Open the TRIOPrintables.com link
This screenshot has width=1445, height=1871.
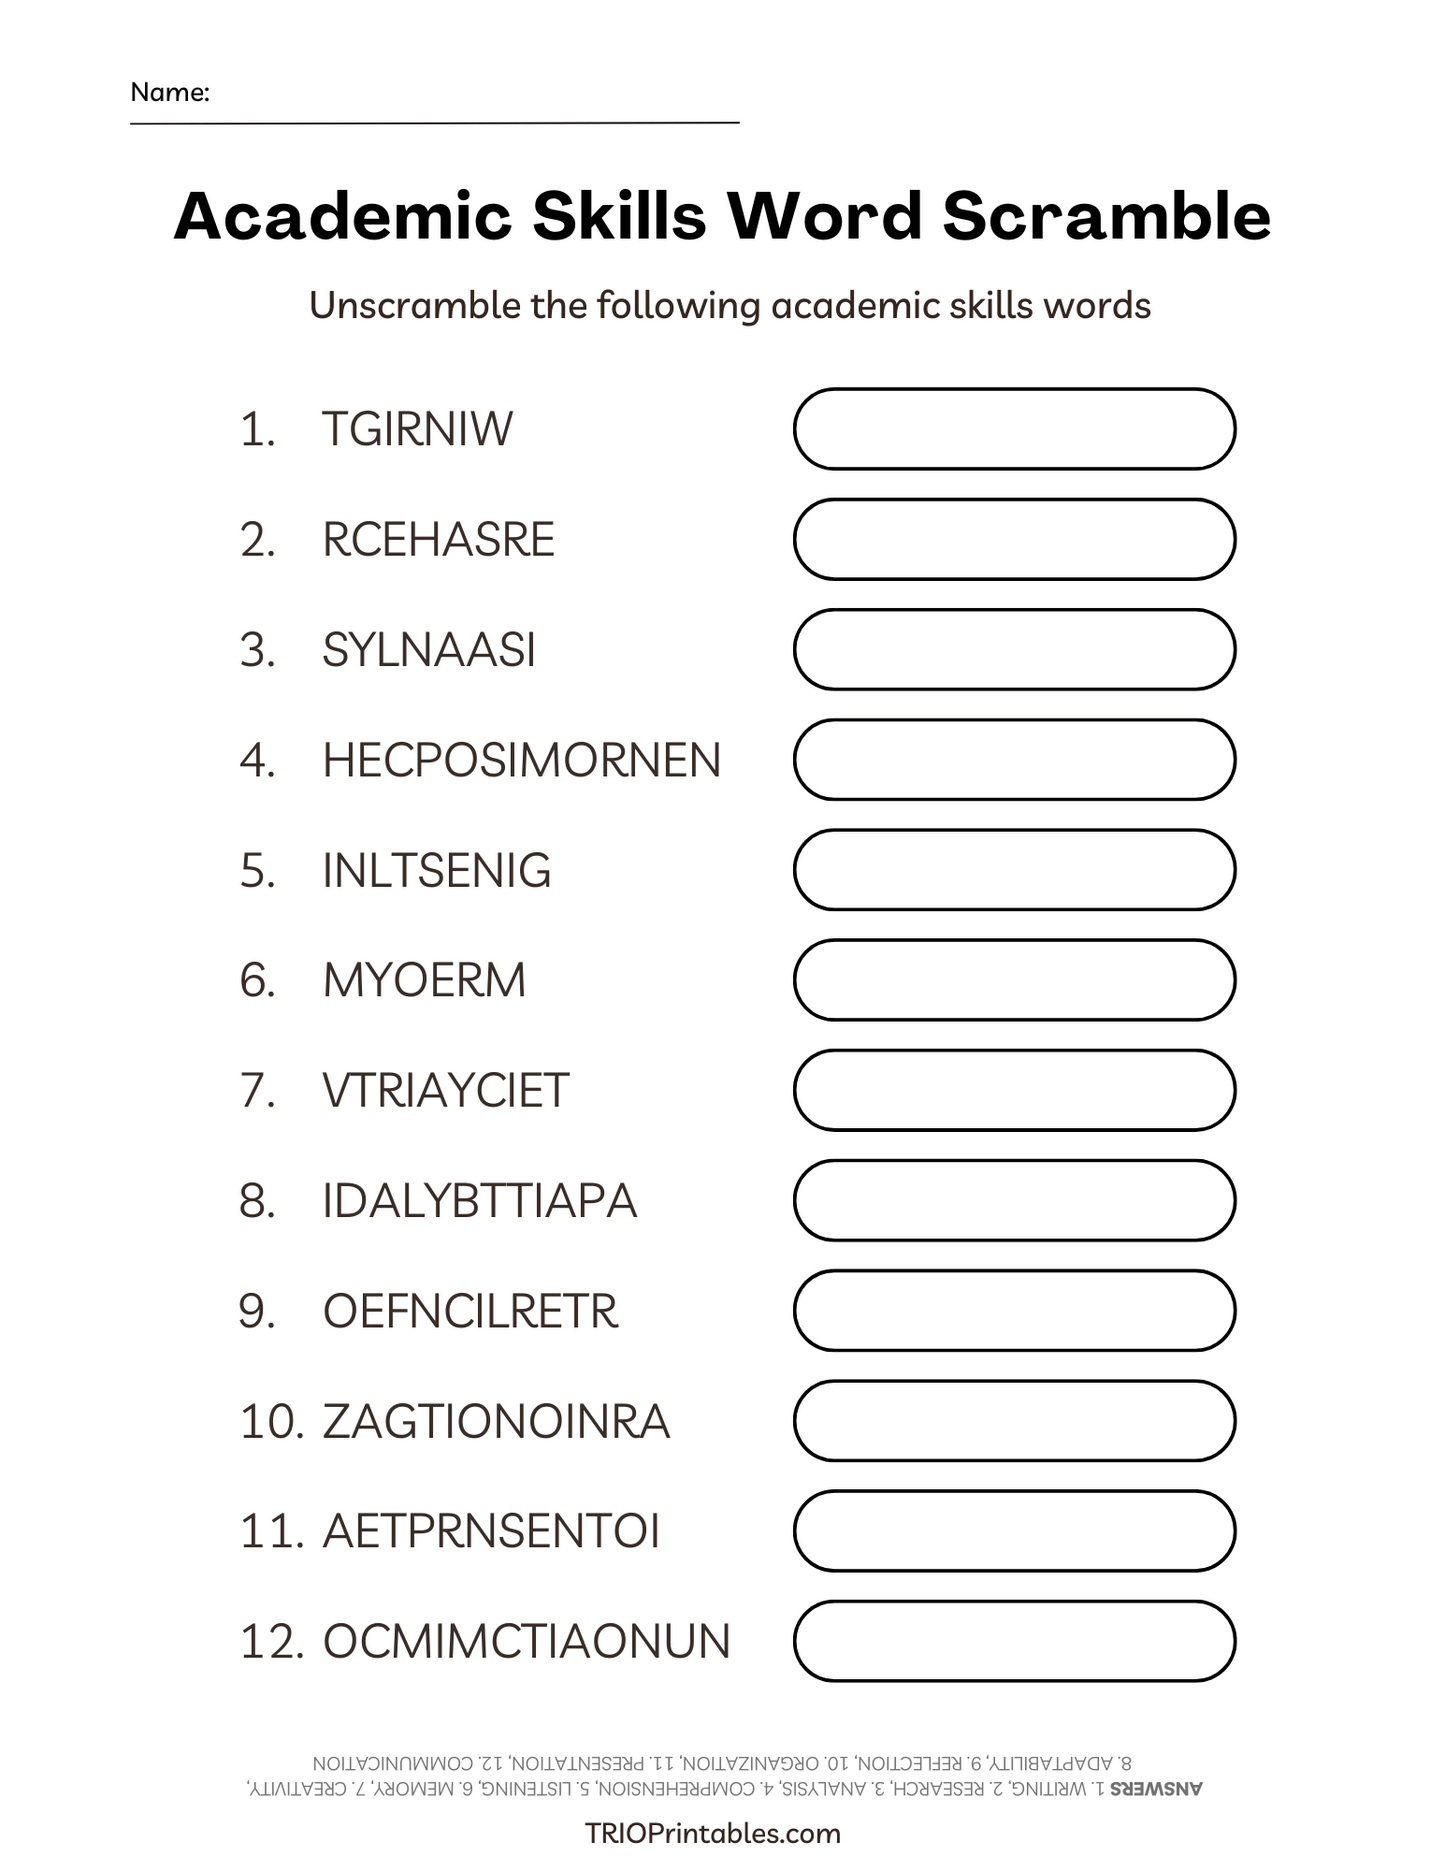pyautogui.click(x=712, y=1833)
